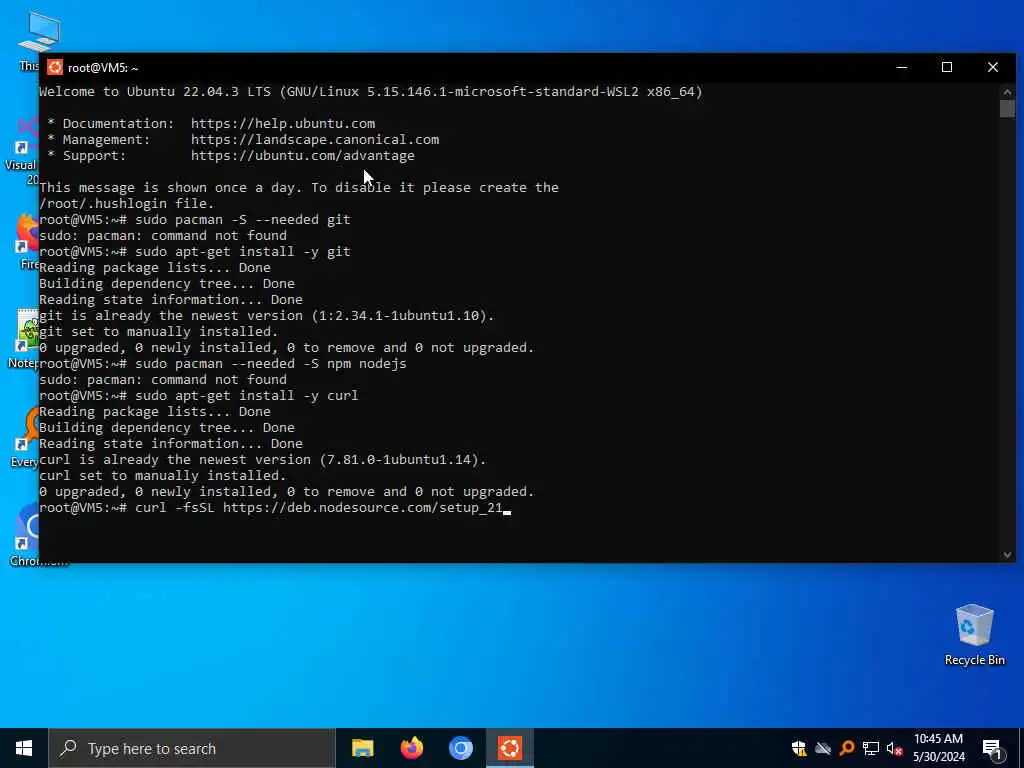
Task: Open the clock showing 10:45 AM
Action: pyautogui.click(x=938, y=748)
